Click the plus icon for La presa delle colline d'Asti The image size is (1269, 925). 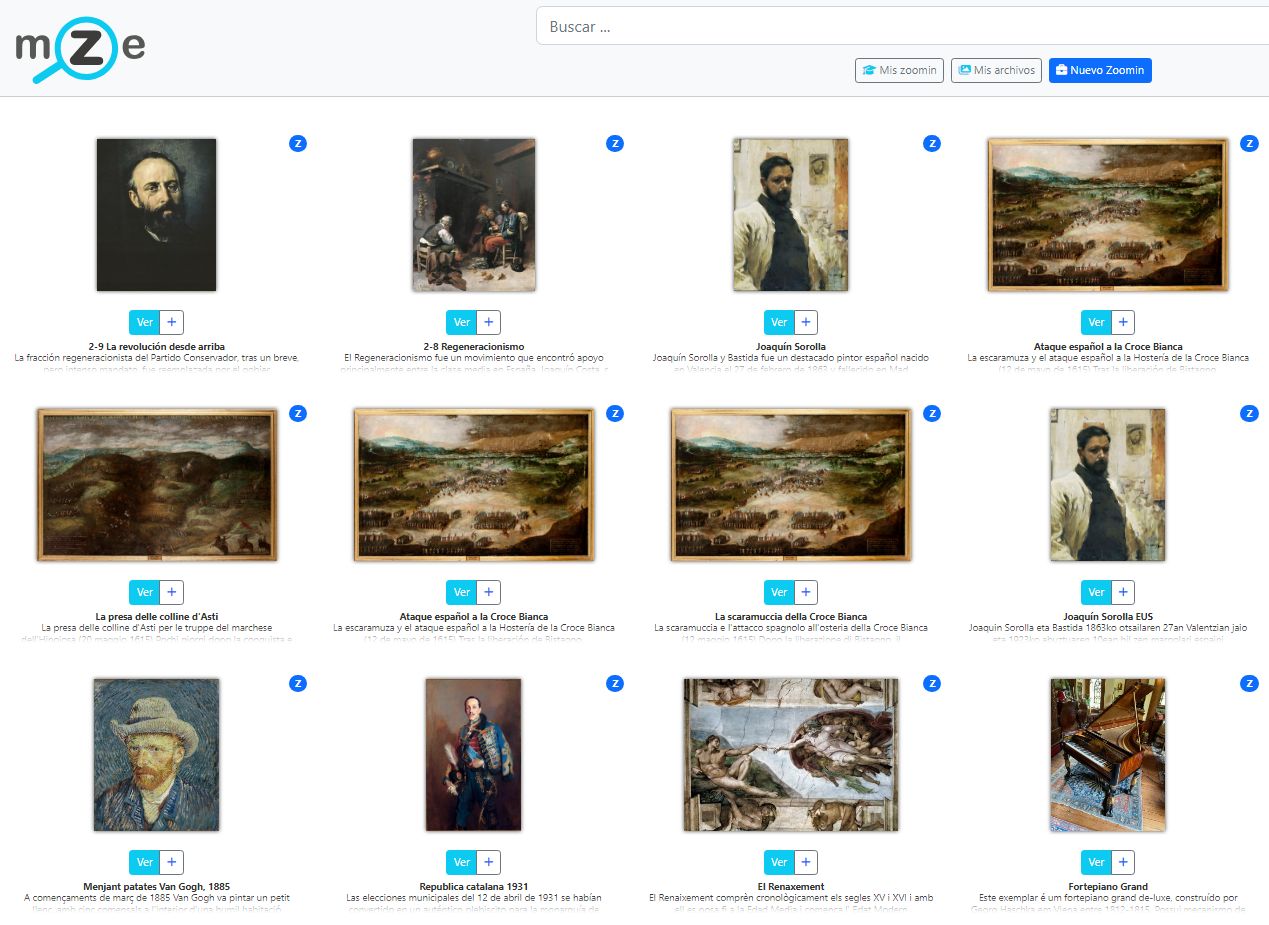(x=171, y=592)
